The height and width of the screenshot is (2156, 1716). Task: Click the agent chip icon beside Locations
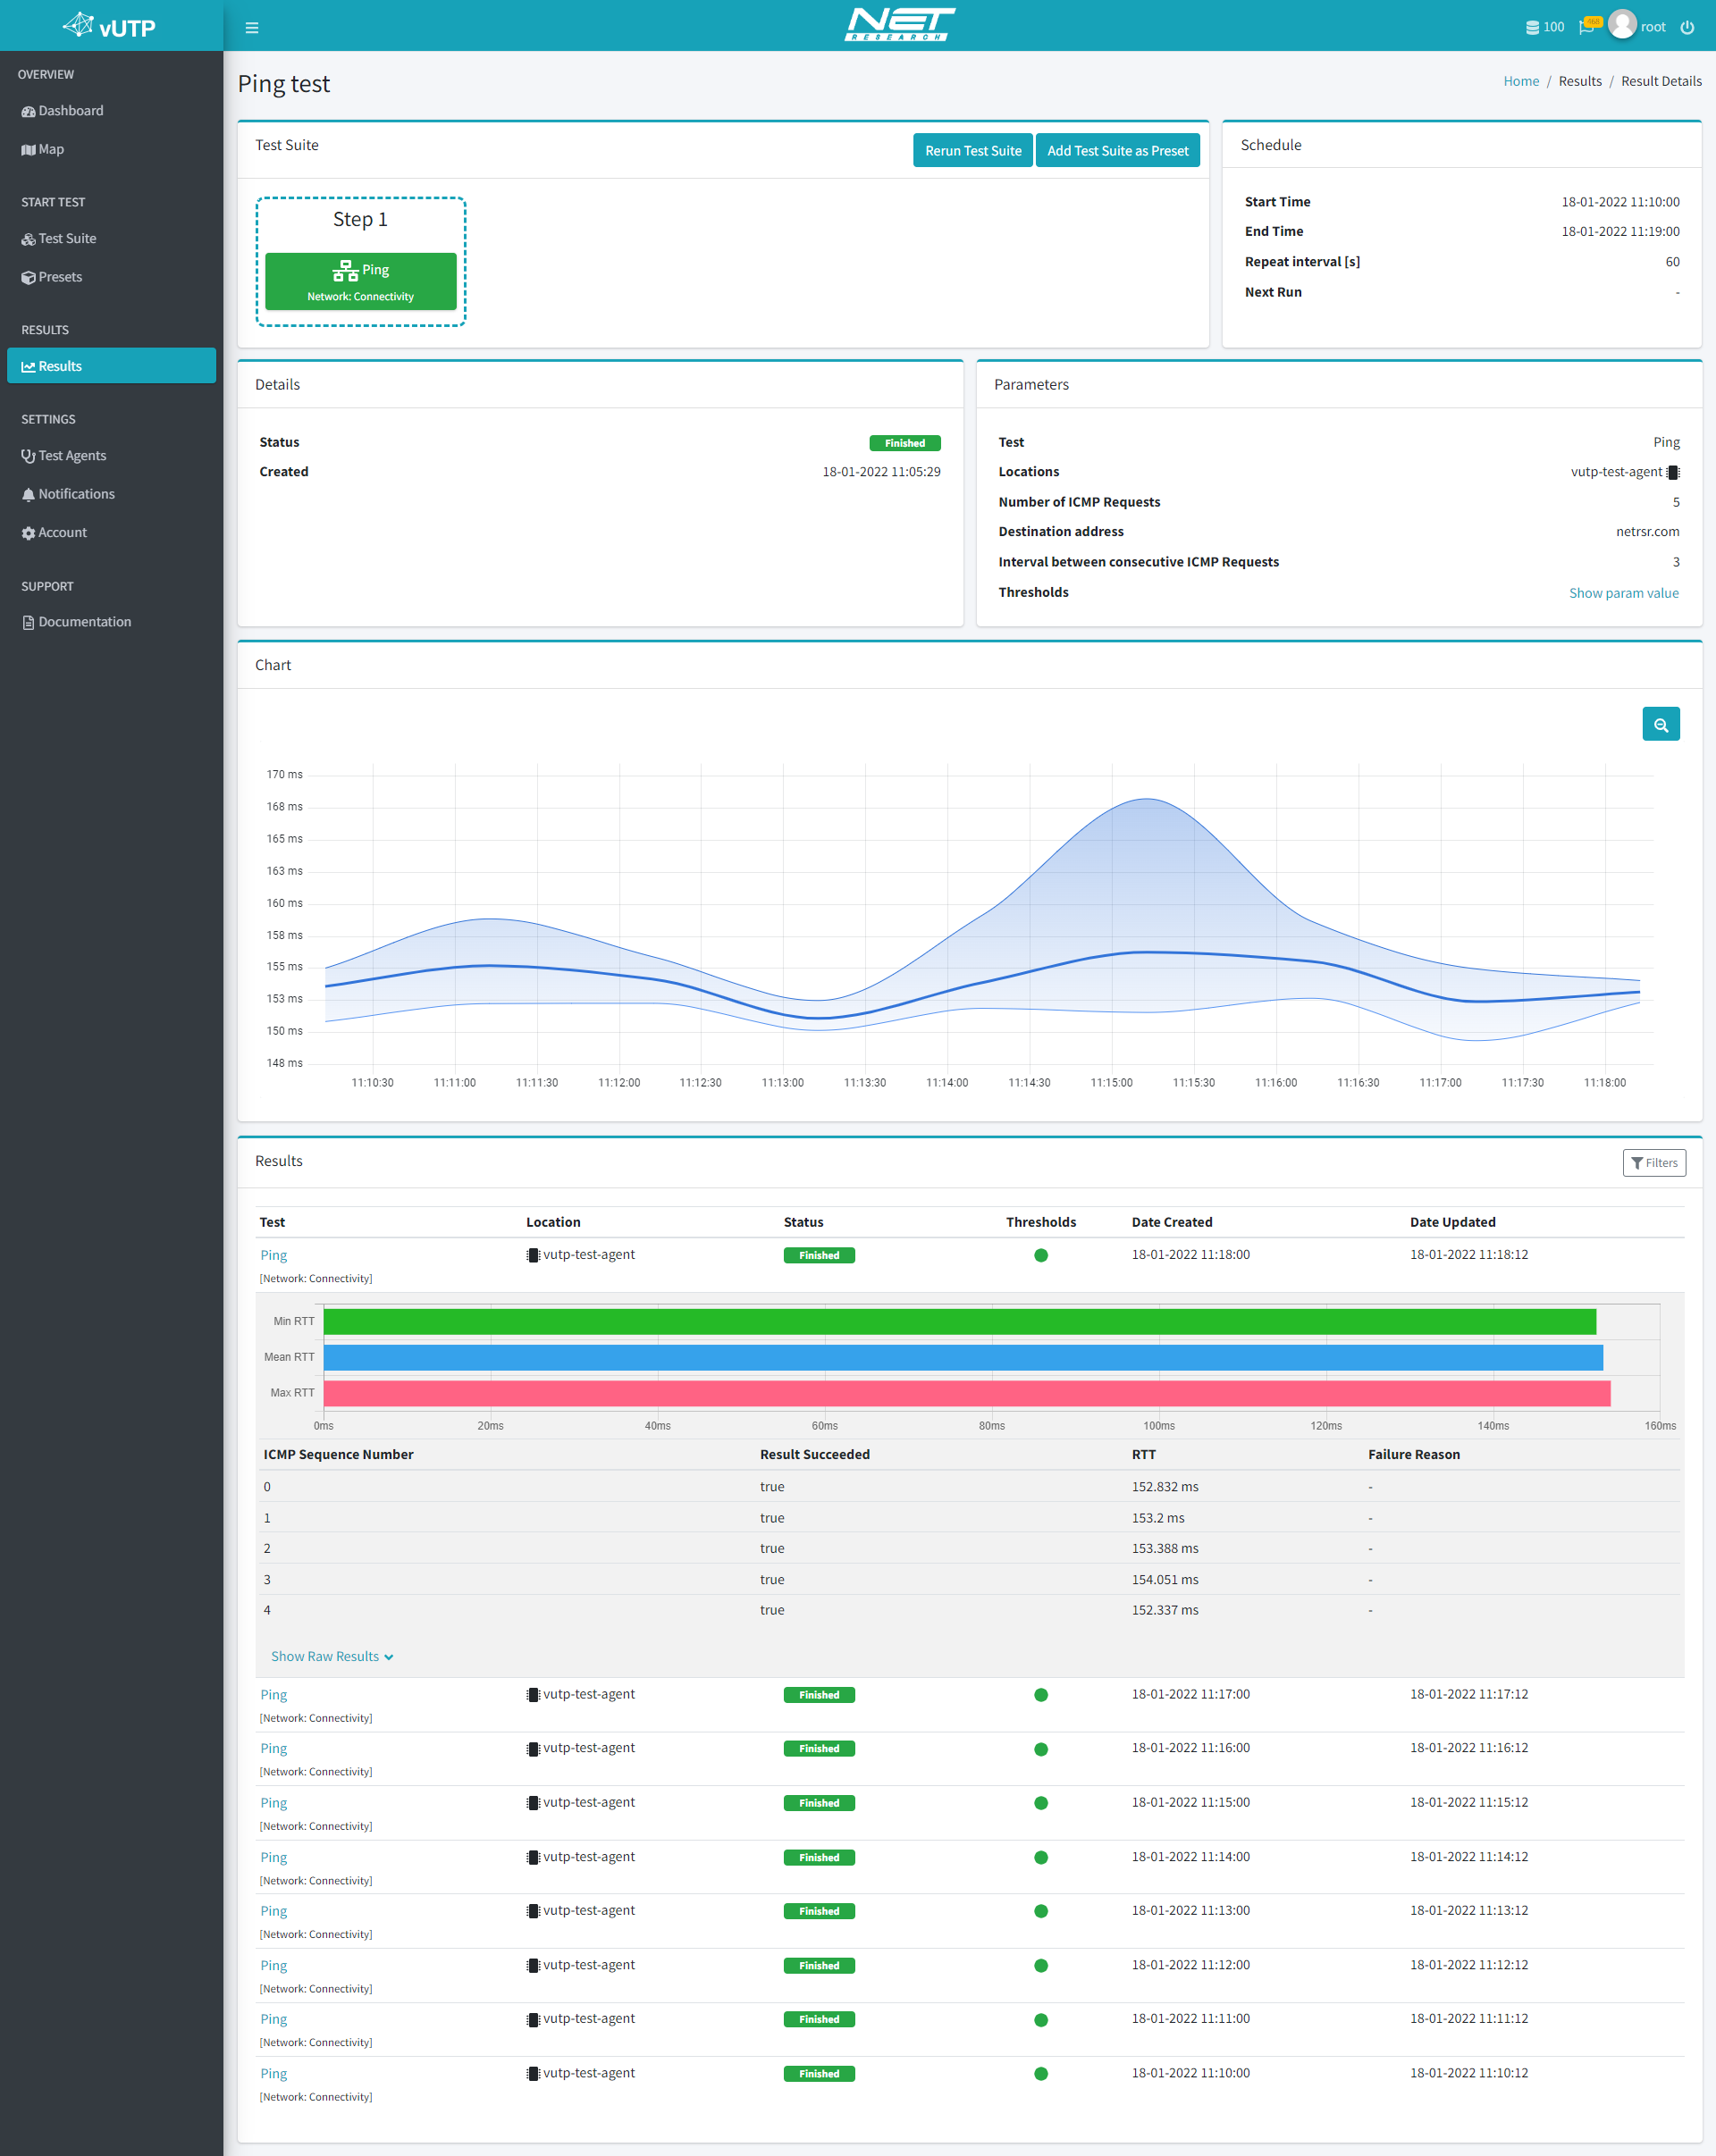click(1673, 472)
